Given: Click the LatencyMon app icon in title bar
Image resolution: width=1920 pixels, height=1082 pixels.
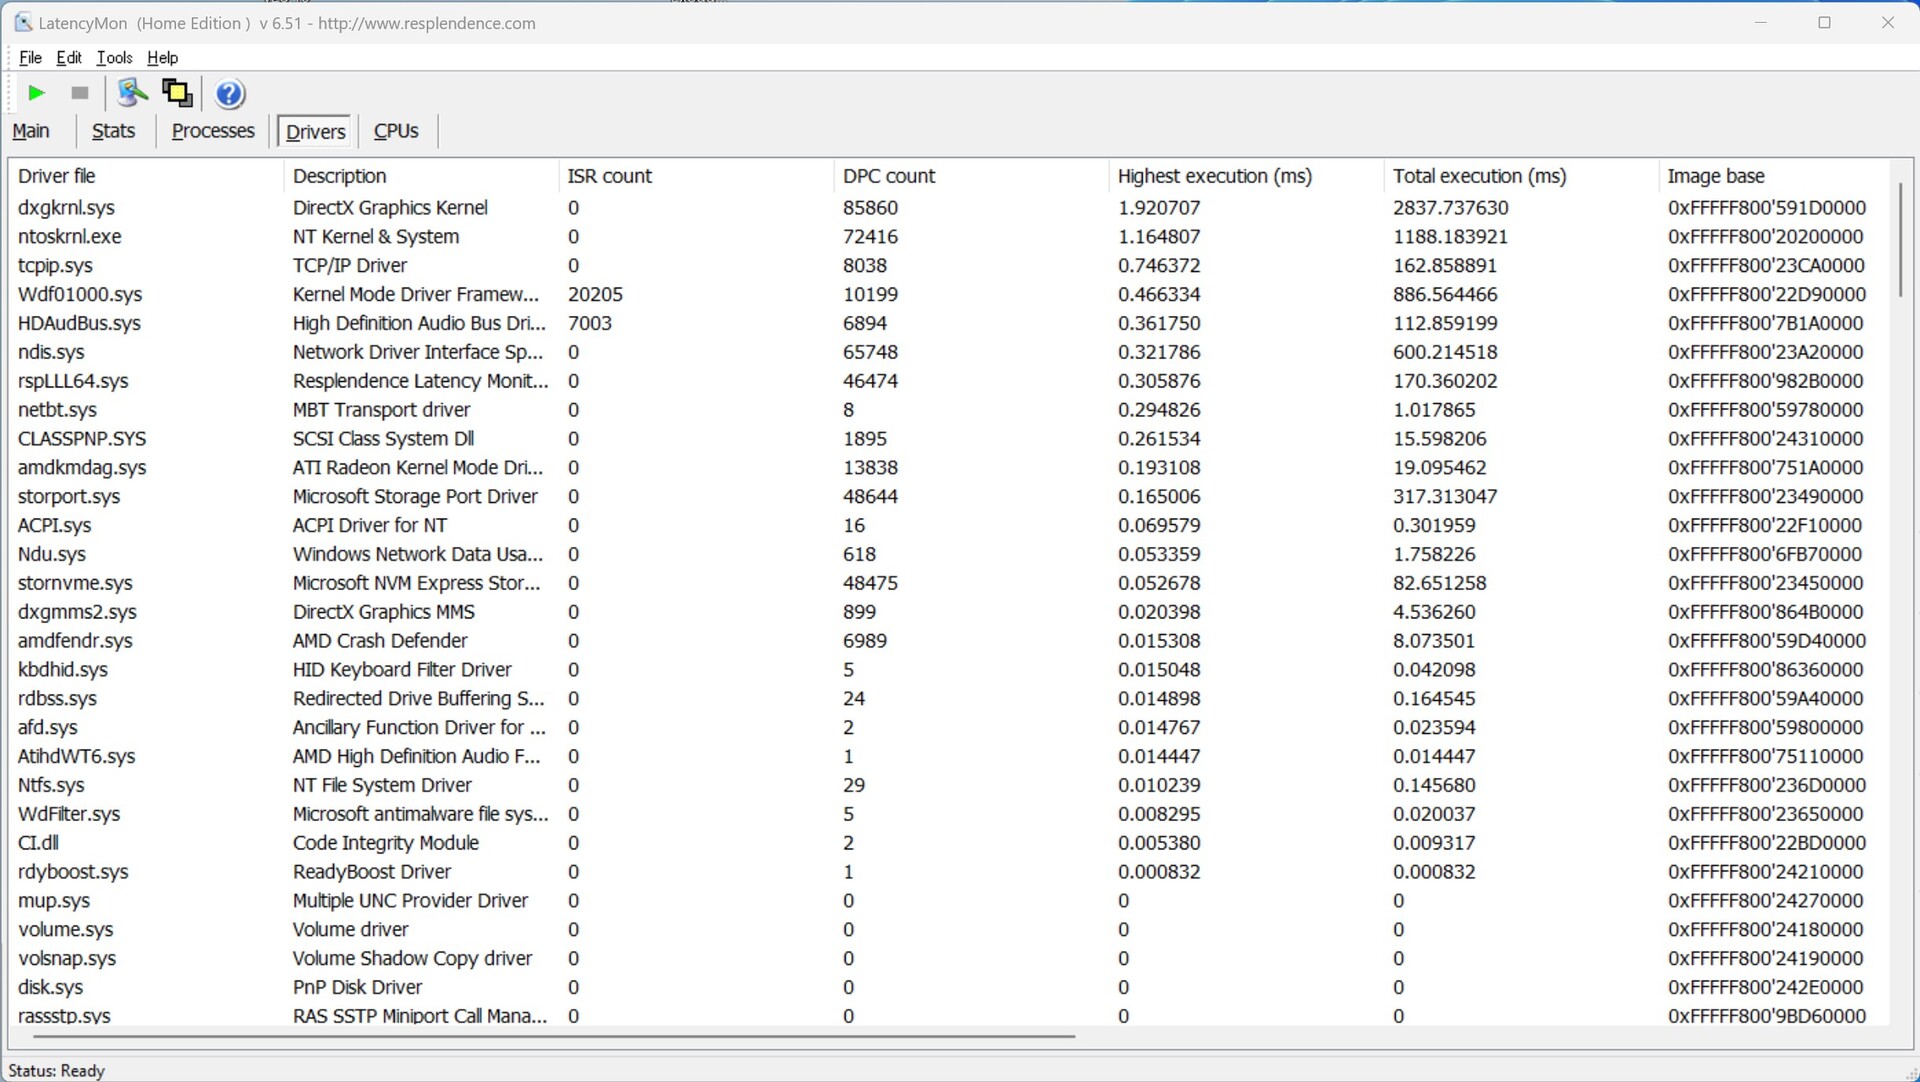Looking at the screenshot, I should 22,22.
